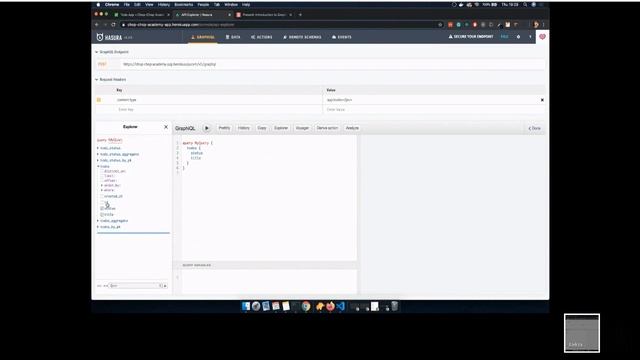Switch to the Remote Schemas tab
The height and width of the screenshot is (360, 640).
pyautogui.click(x=302, y=37)
